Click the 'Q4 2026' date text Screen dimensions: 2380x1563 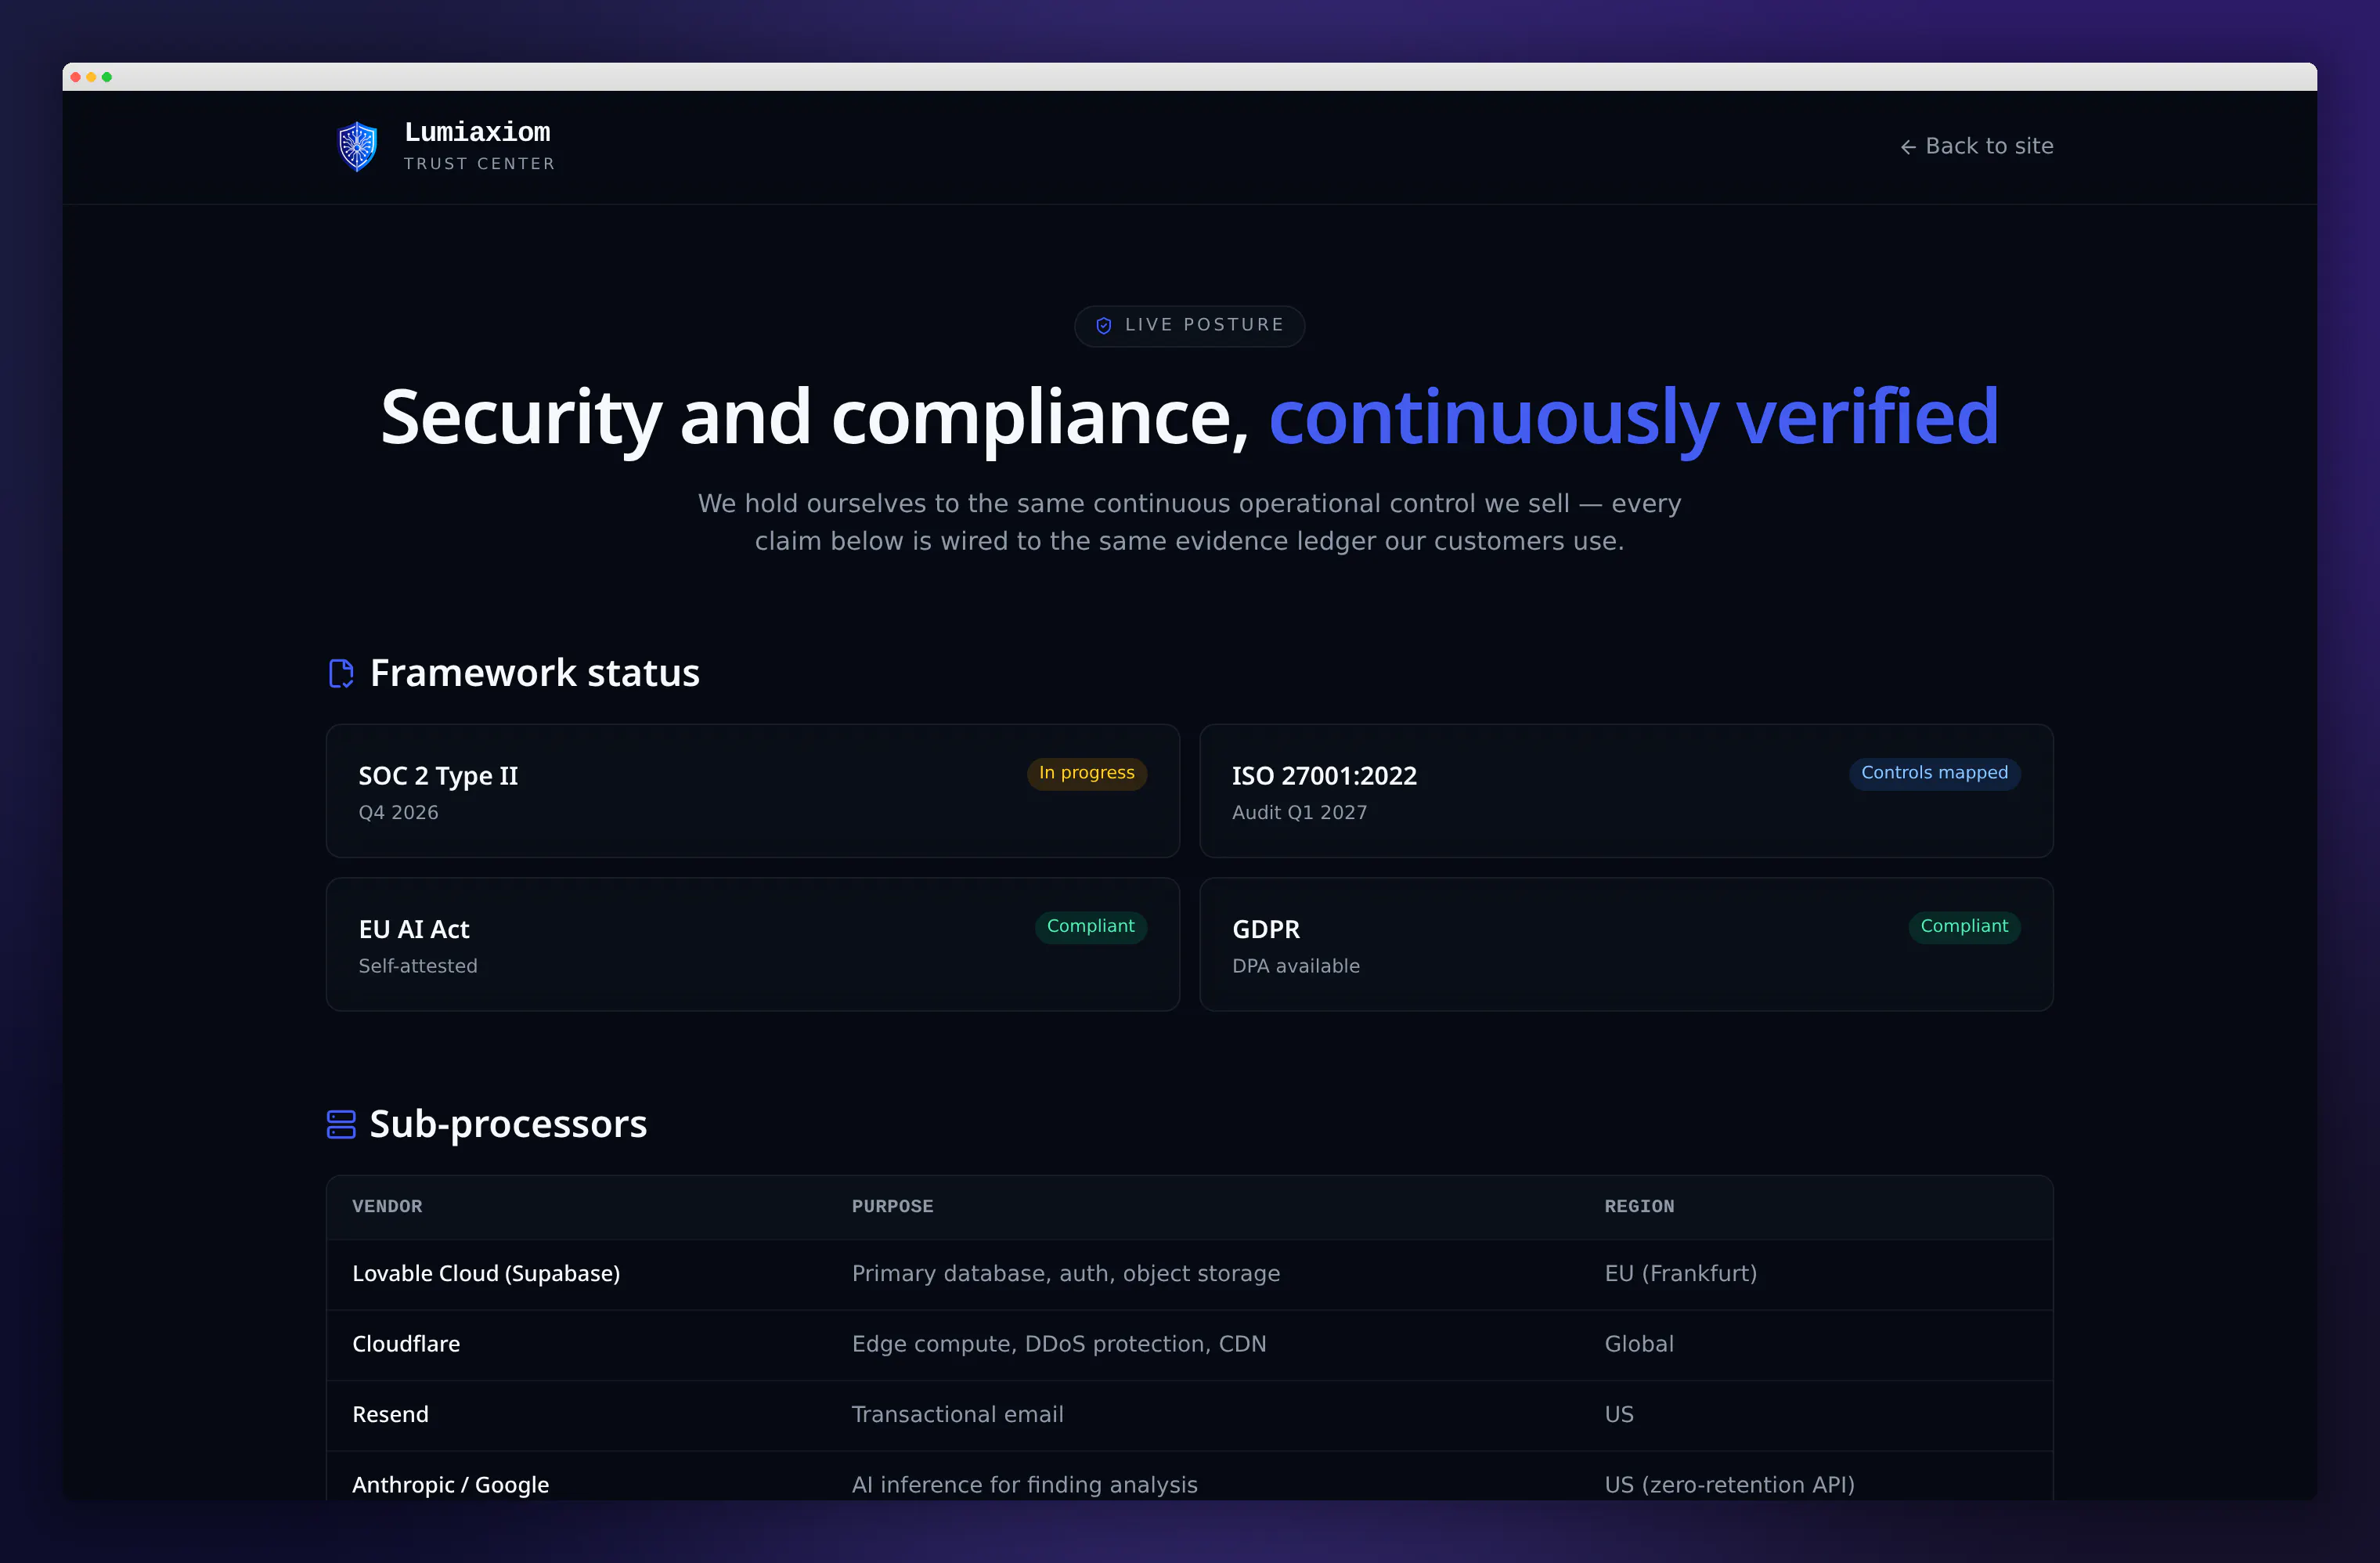[x=398, y=813]
